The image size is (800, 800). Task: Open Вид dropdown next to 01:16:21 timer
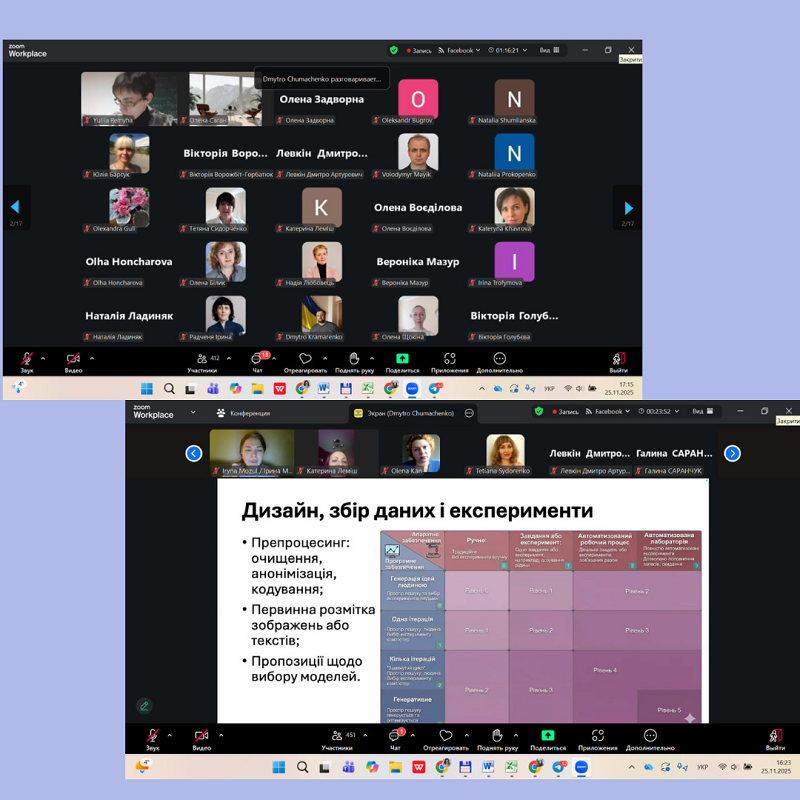pos(548,50)
